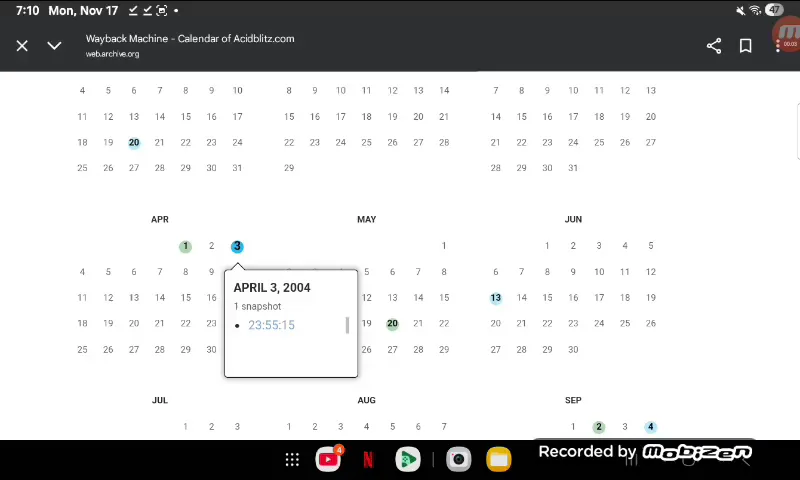Screen dimensions: 800x480
Task: Click August 7 in the calendar
Action: click(x=444, y=427)
